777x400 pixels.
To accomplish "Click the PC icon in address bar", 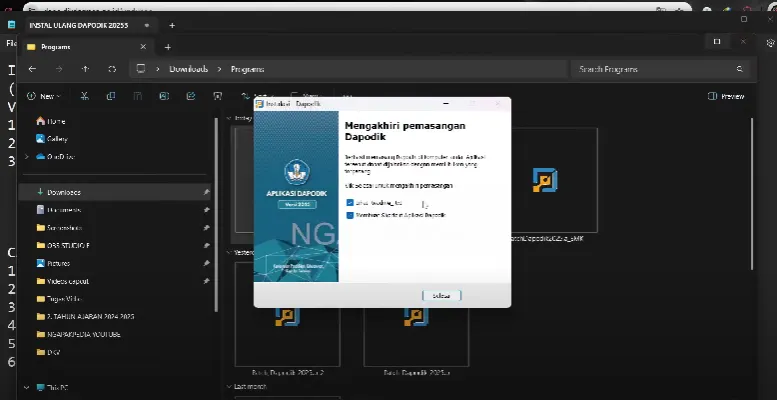I will coord(141,69).
